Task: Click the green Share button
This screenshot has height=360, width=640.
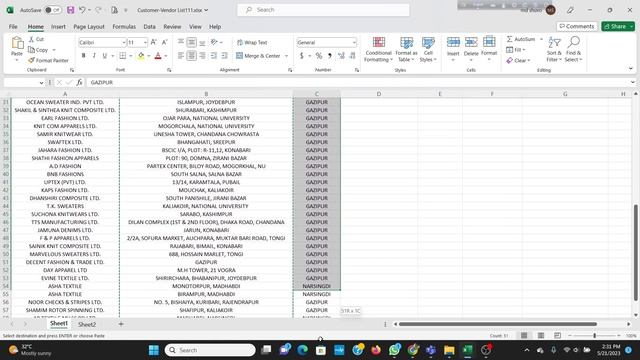Action: [x=618, y=26]
